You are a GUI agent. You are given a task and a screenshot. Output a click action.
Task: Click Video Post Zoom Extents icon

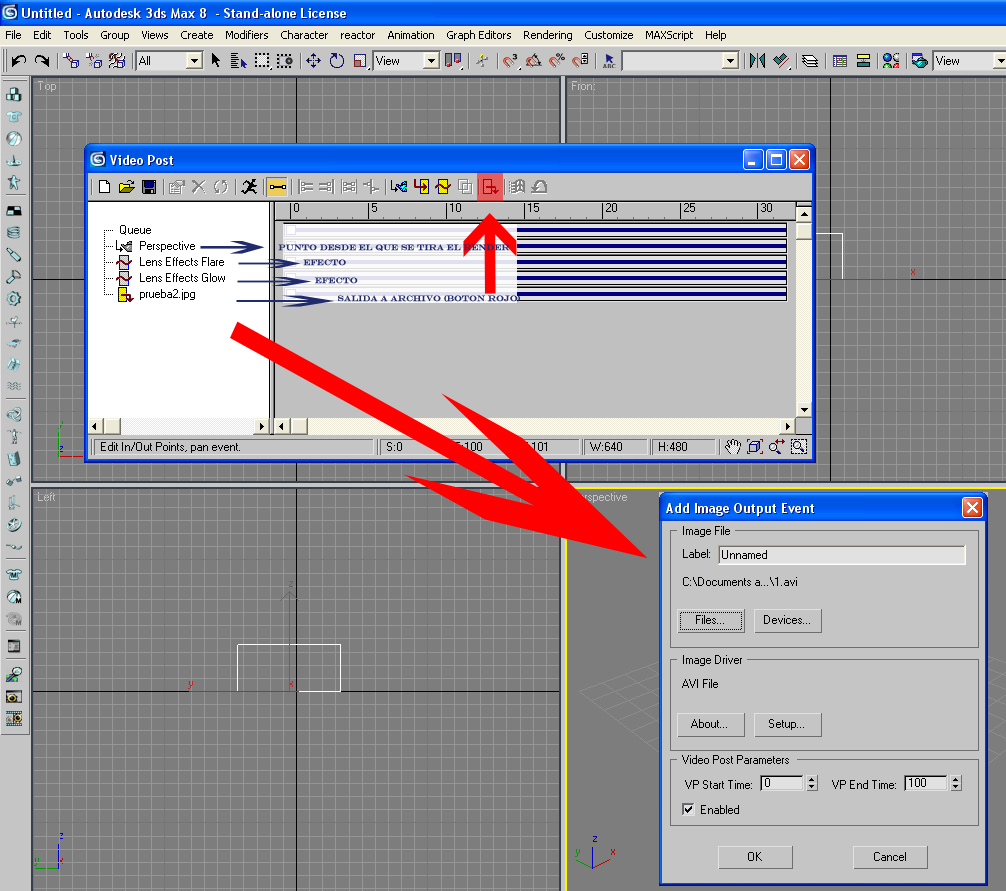tap(754, 446)
